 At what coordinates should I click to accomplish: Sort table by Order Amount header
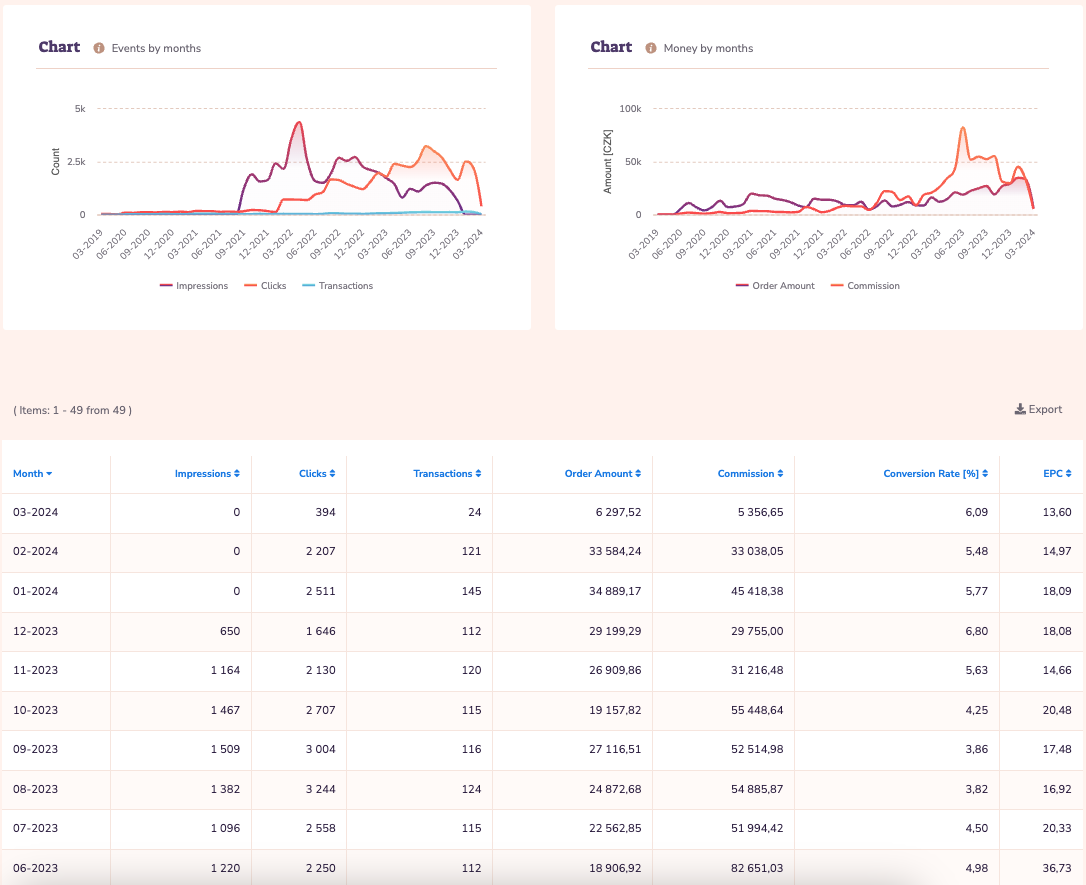(598, 474)
